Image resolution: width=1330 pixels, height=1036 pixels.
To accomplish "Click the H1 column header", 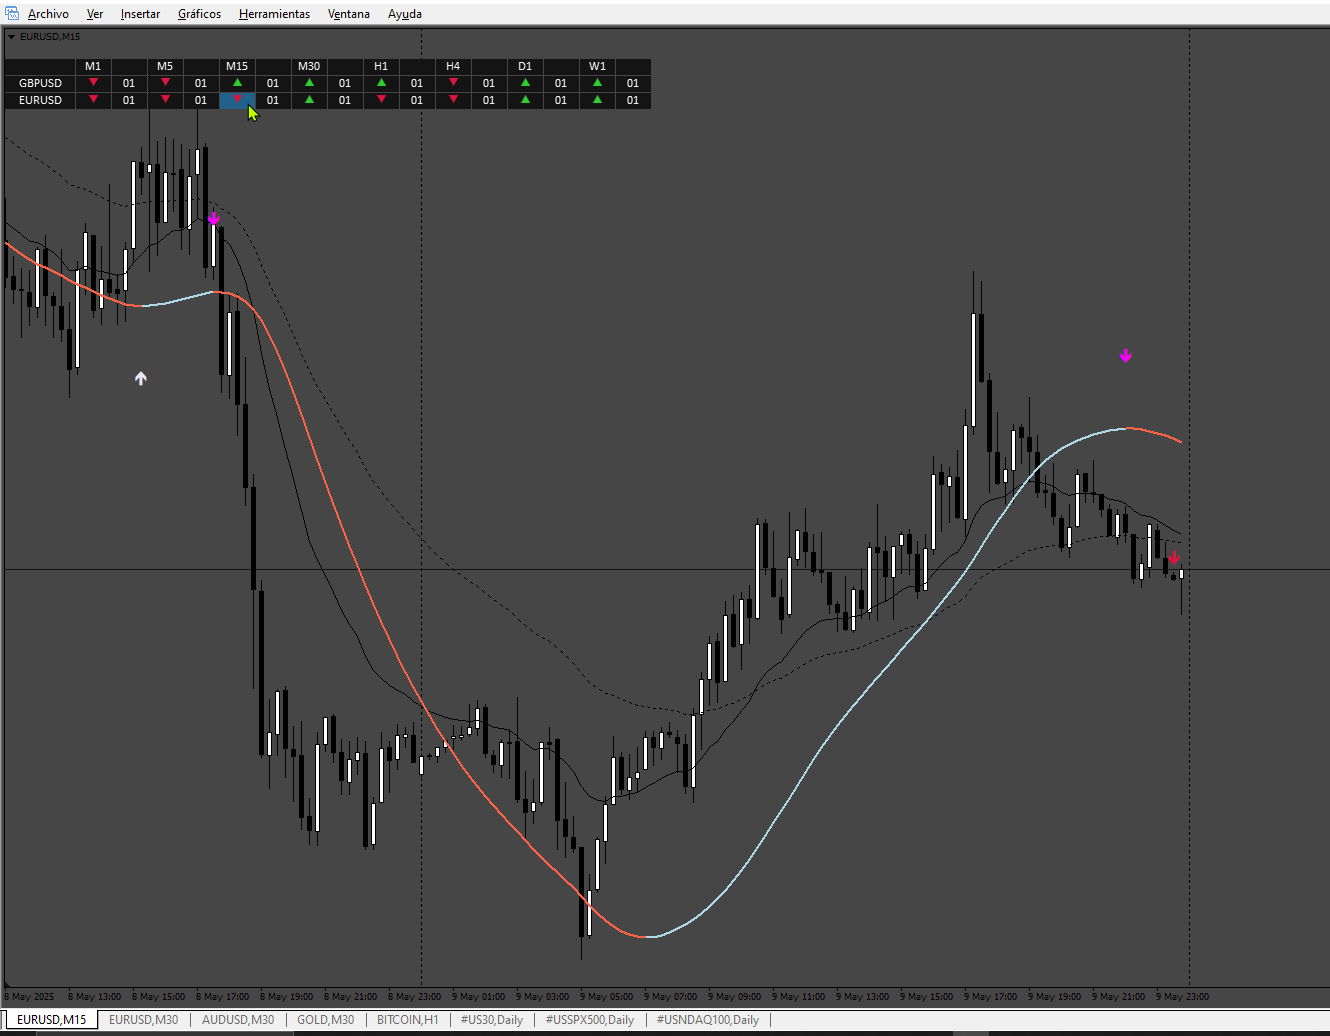I will 381,66.
